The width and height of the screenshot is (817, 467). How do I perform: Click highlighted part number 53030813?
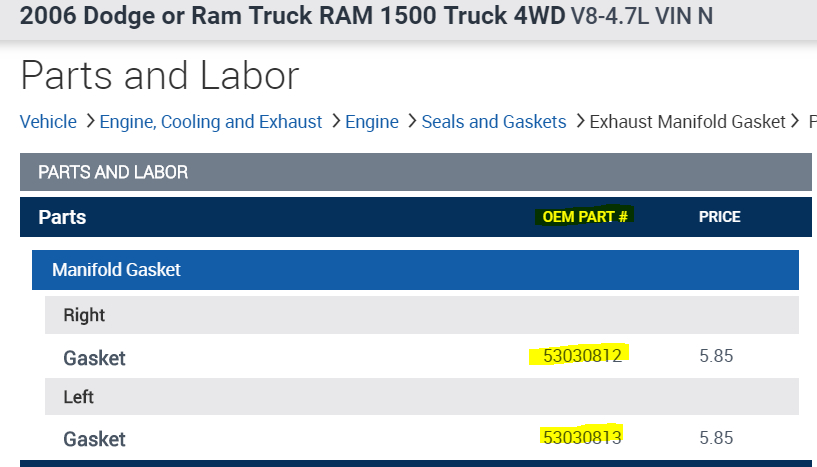tap(582, 437)
